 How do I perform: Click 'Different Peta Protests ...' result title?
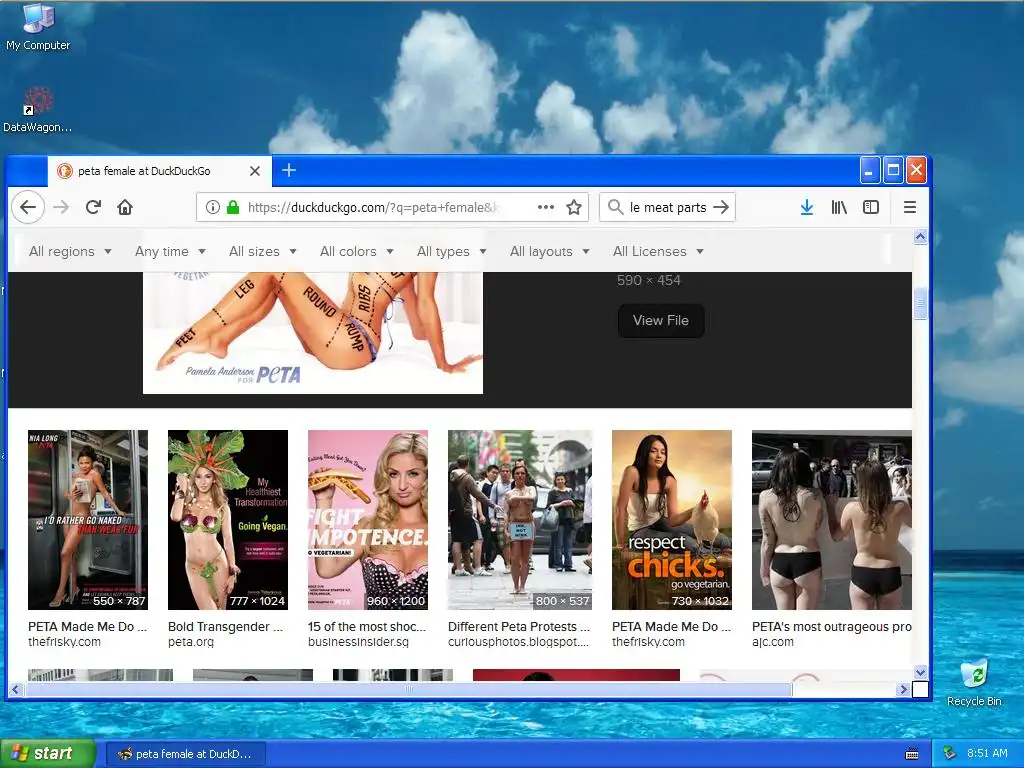coord(519,627)
